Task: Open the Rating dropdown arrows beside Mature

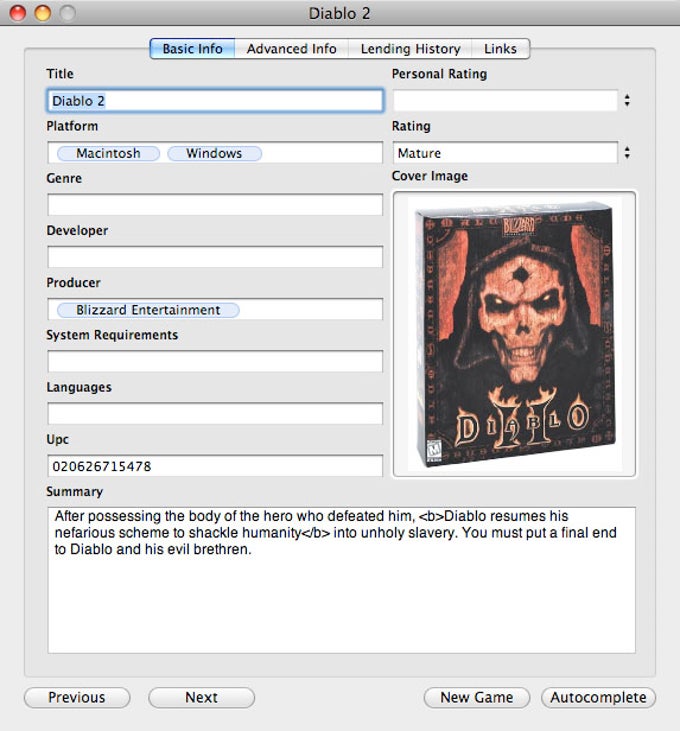Action: pos(627,152)
